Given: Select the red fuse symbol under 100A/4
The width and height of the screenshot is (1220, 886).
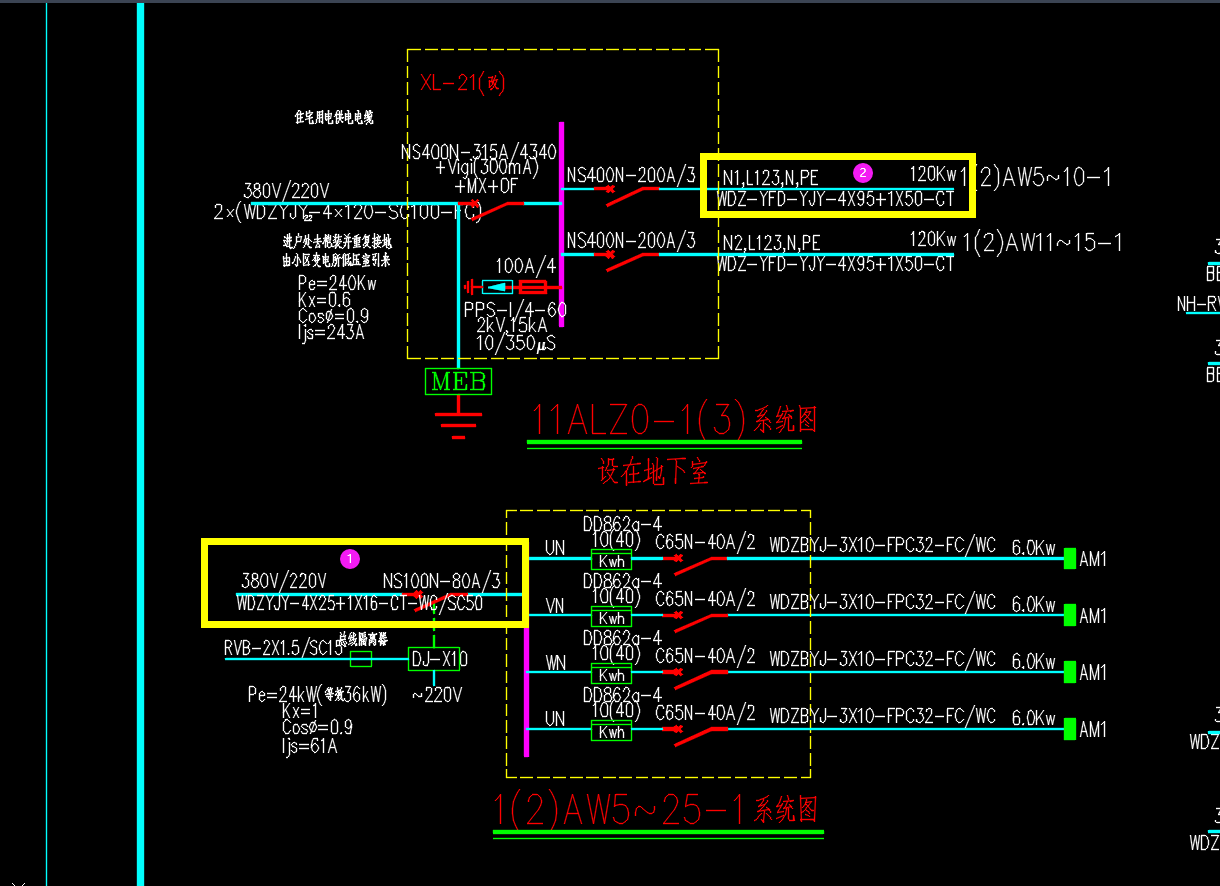Looking at the screenshot, I should click(534, 286).
